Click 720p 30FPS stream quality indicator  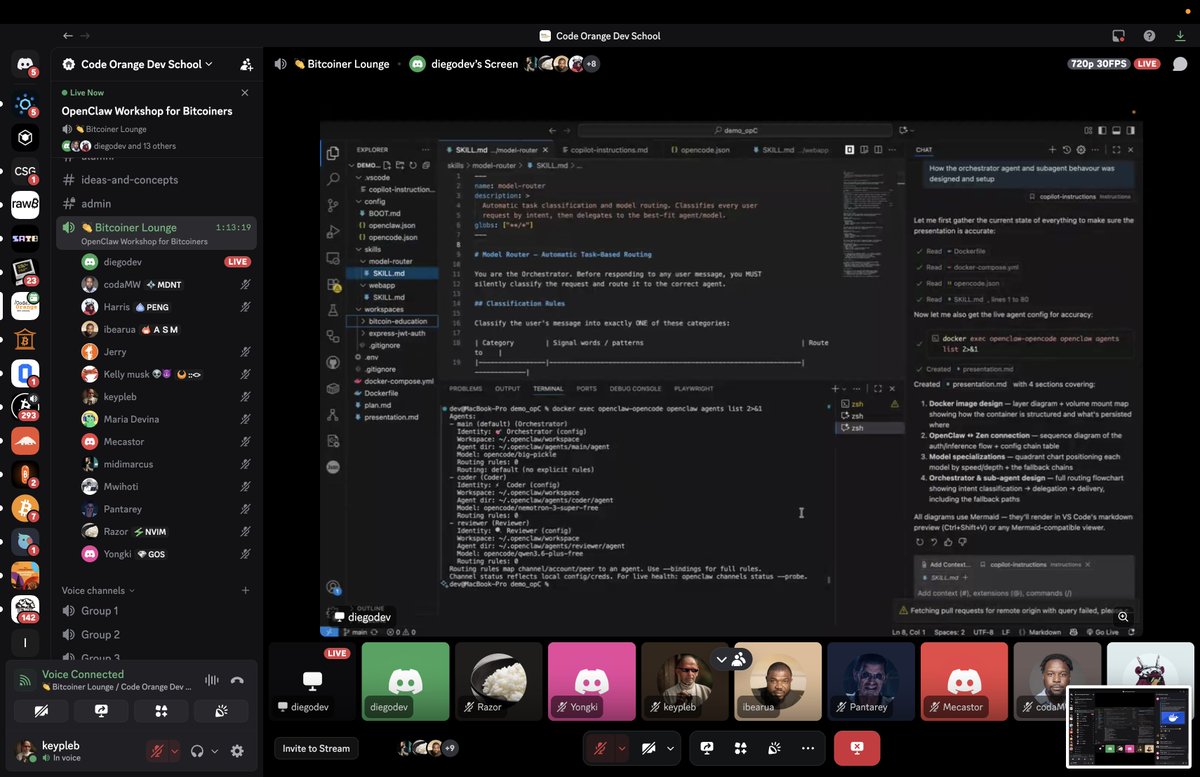pyautogui.click(x=1099, y=64)
